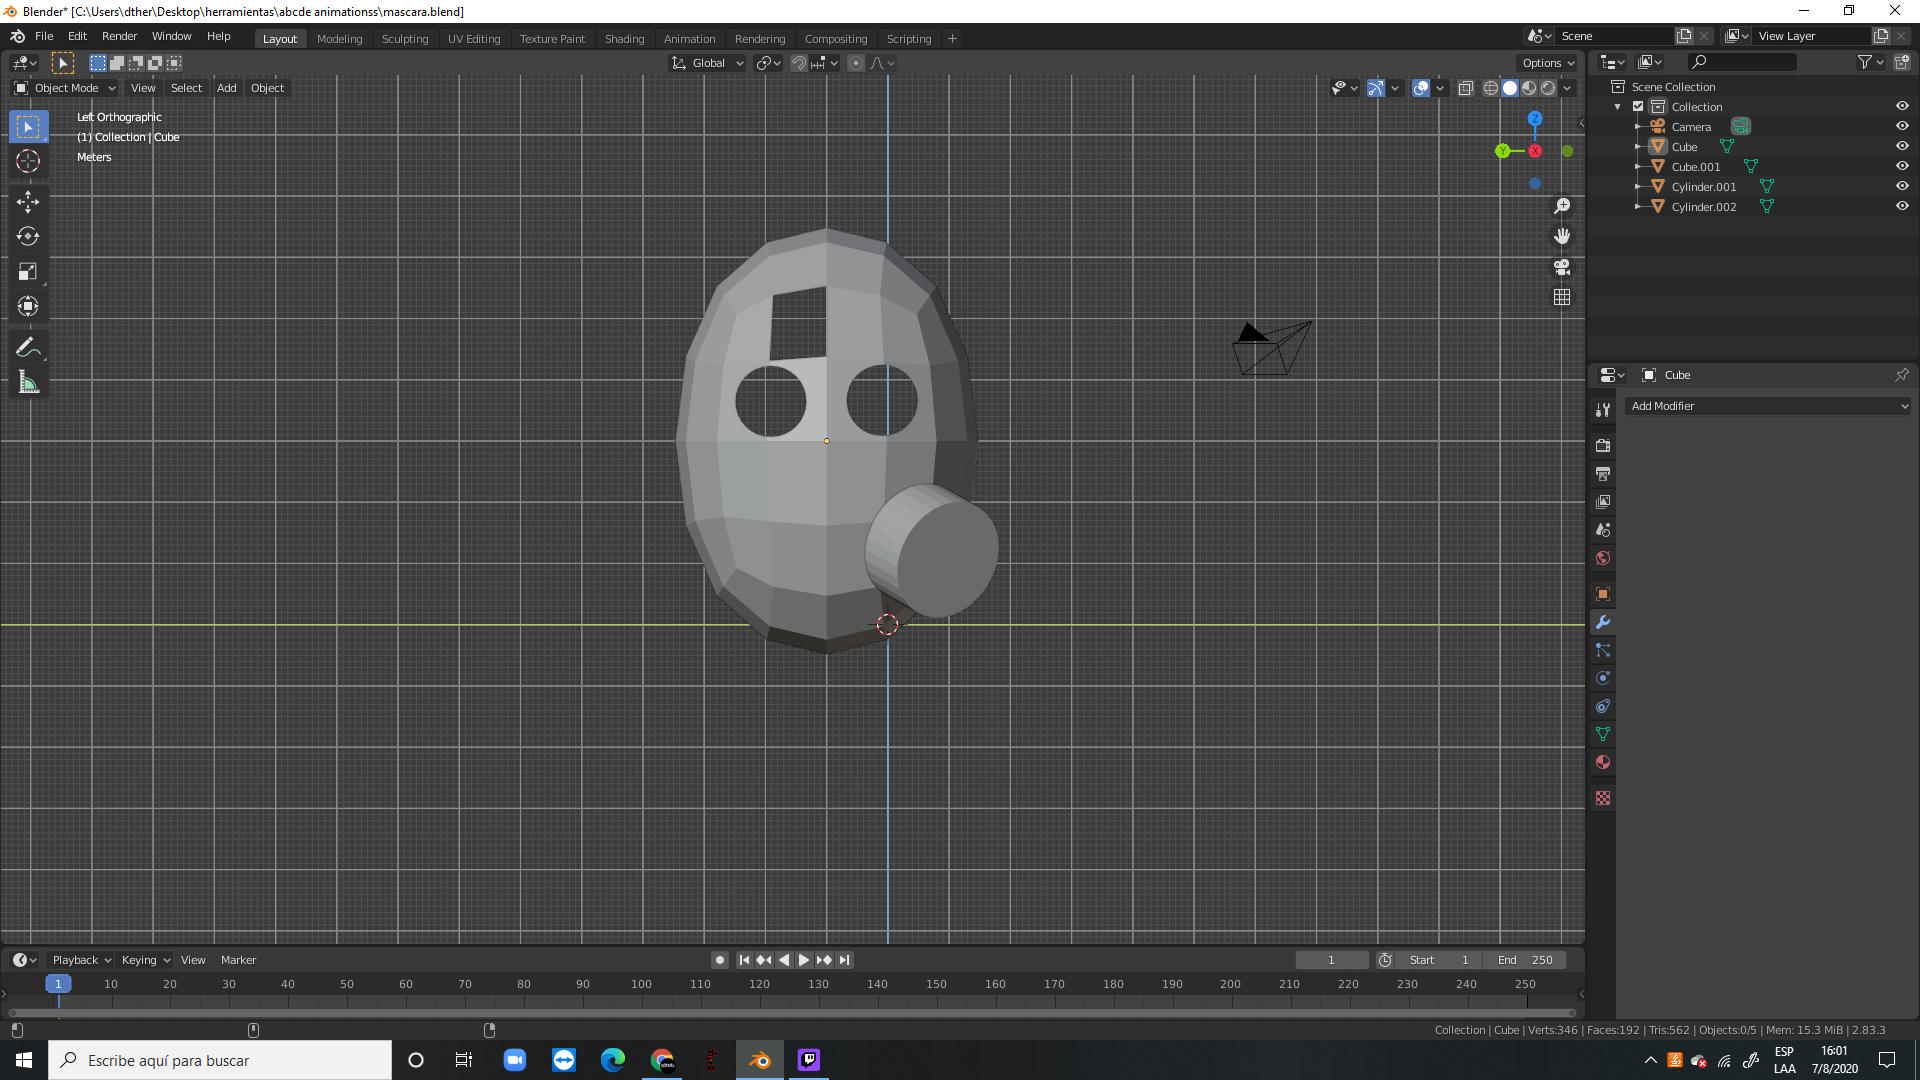Hide the Camera object in outliner
The height and width of the screenshot is (1080, 1920).
pos(1902,126)
